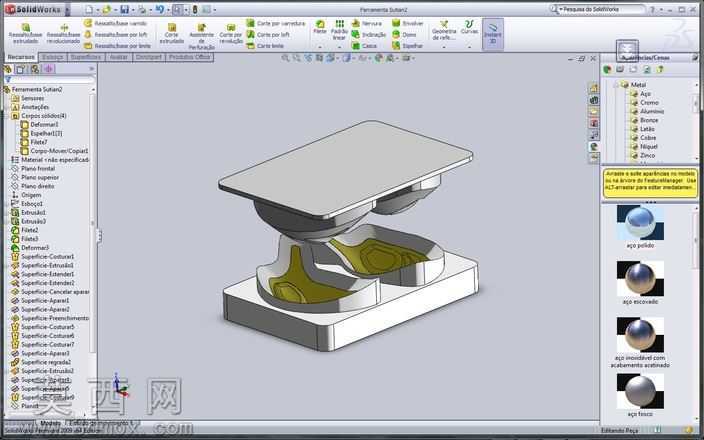Open the Design Library task pane tab

tap(594, 100)
